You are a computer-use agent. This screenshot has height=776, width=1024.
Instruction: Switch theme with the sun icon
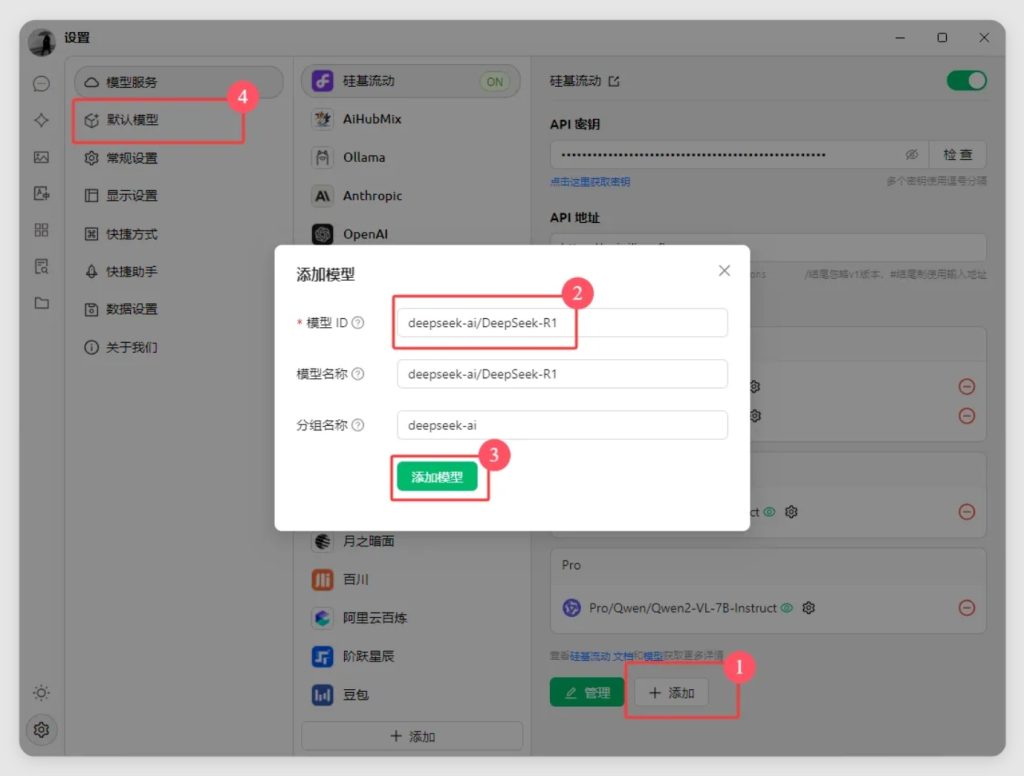point(41,692)
